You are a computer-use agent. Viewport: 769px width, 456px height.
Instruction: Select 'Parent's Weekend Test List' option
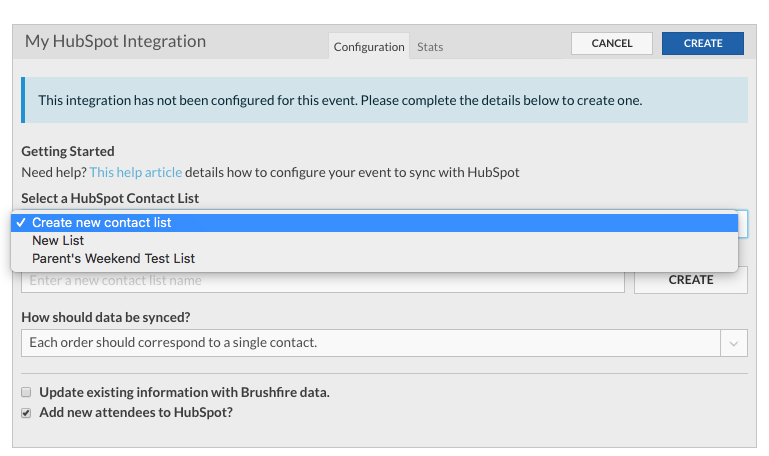[x=374, y=258]
